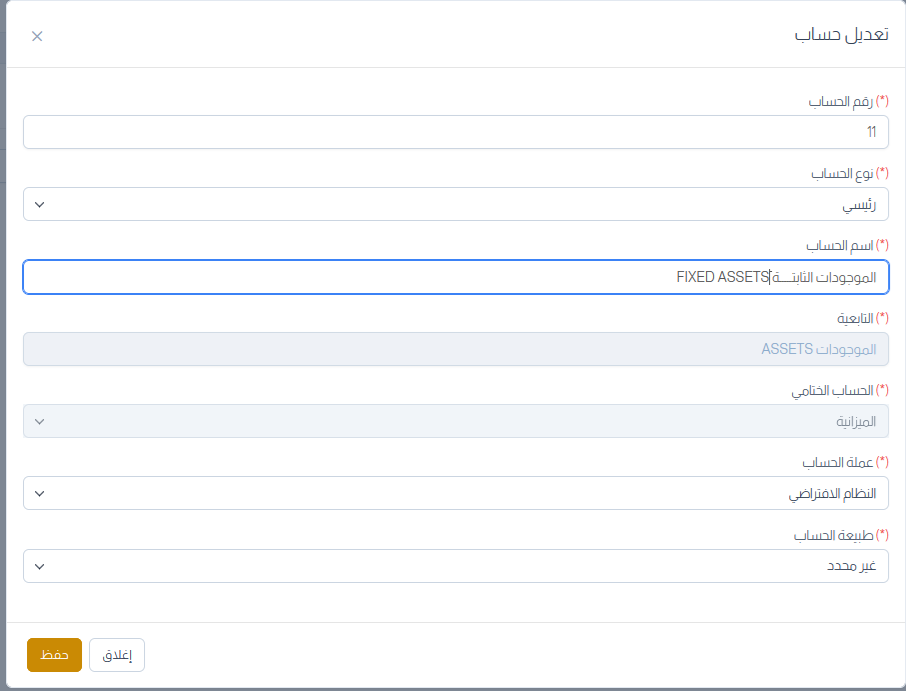Click the رقم الحساب label
The width and height of the screenshot is (906, 691).
coord(840,102)
